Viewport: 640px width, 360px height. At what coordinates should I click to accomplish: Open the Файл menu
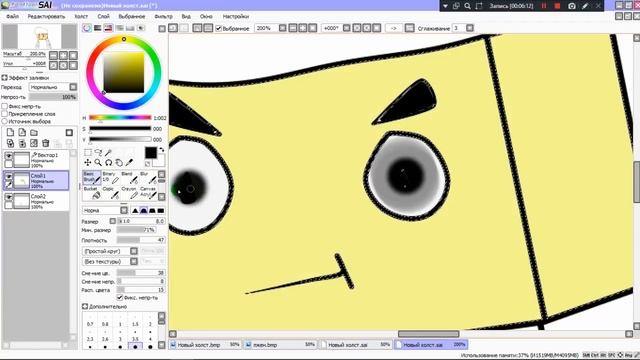coord(12,16)
